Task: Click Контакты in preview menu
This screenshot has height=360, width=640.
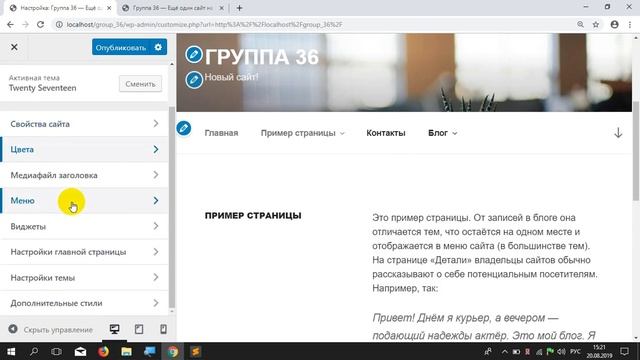Action: pos(386,133)
